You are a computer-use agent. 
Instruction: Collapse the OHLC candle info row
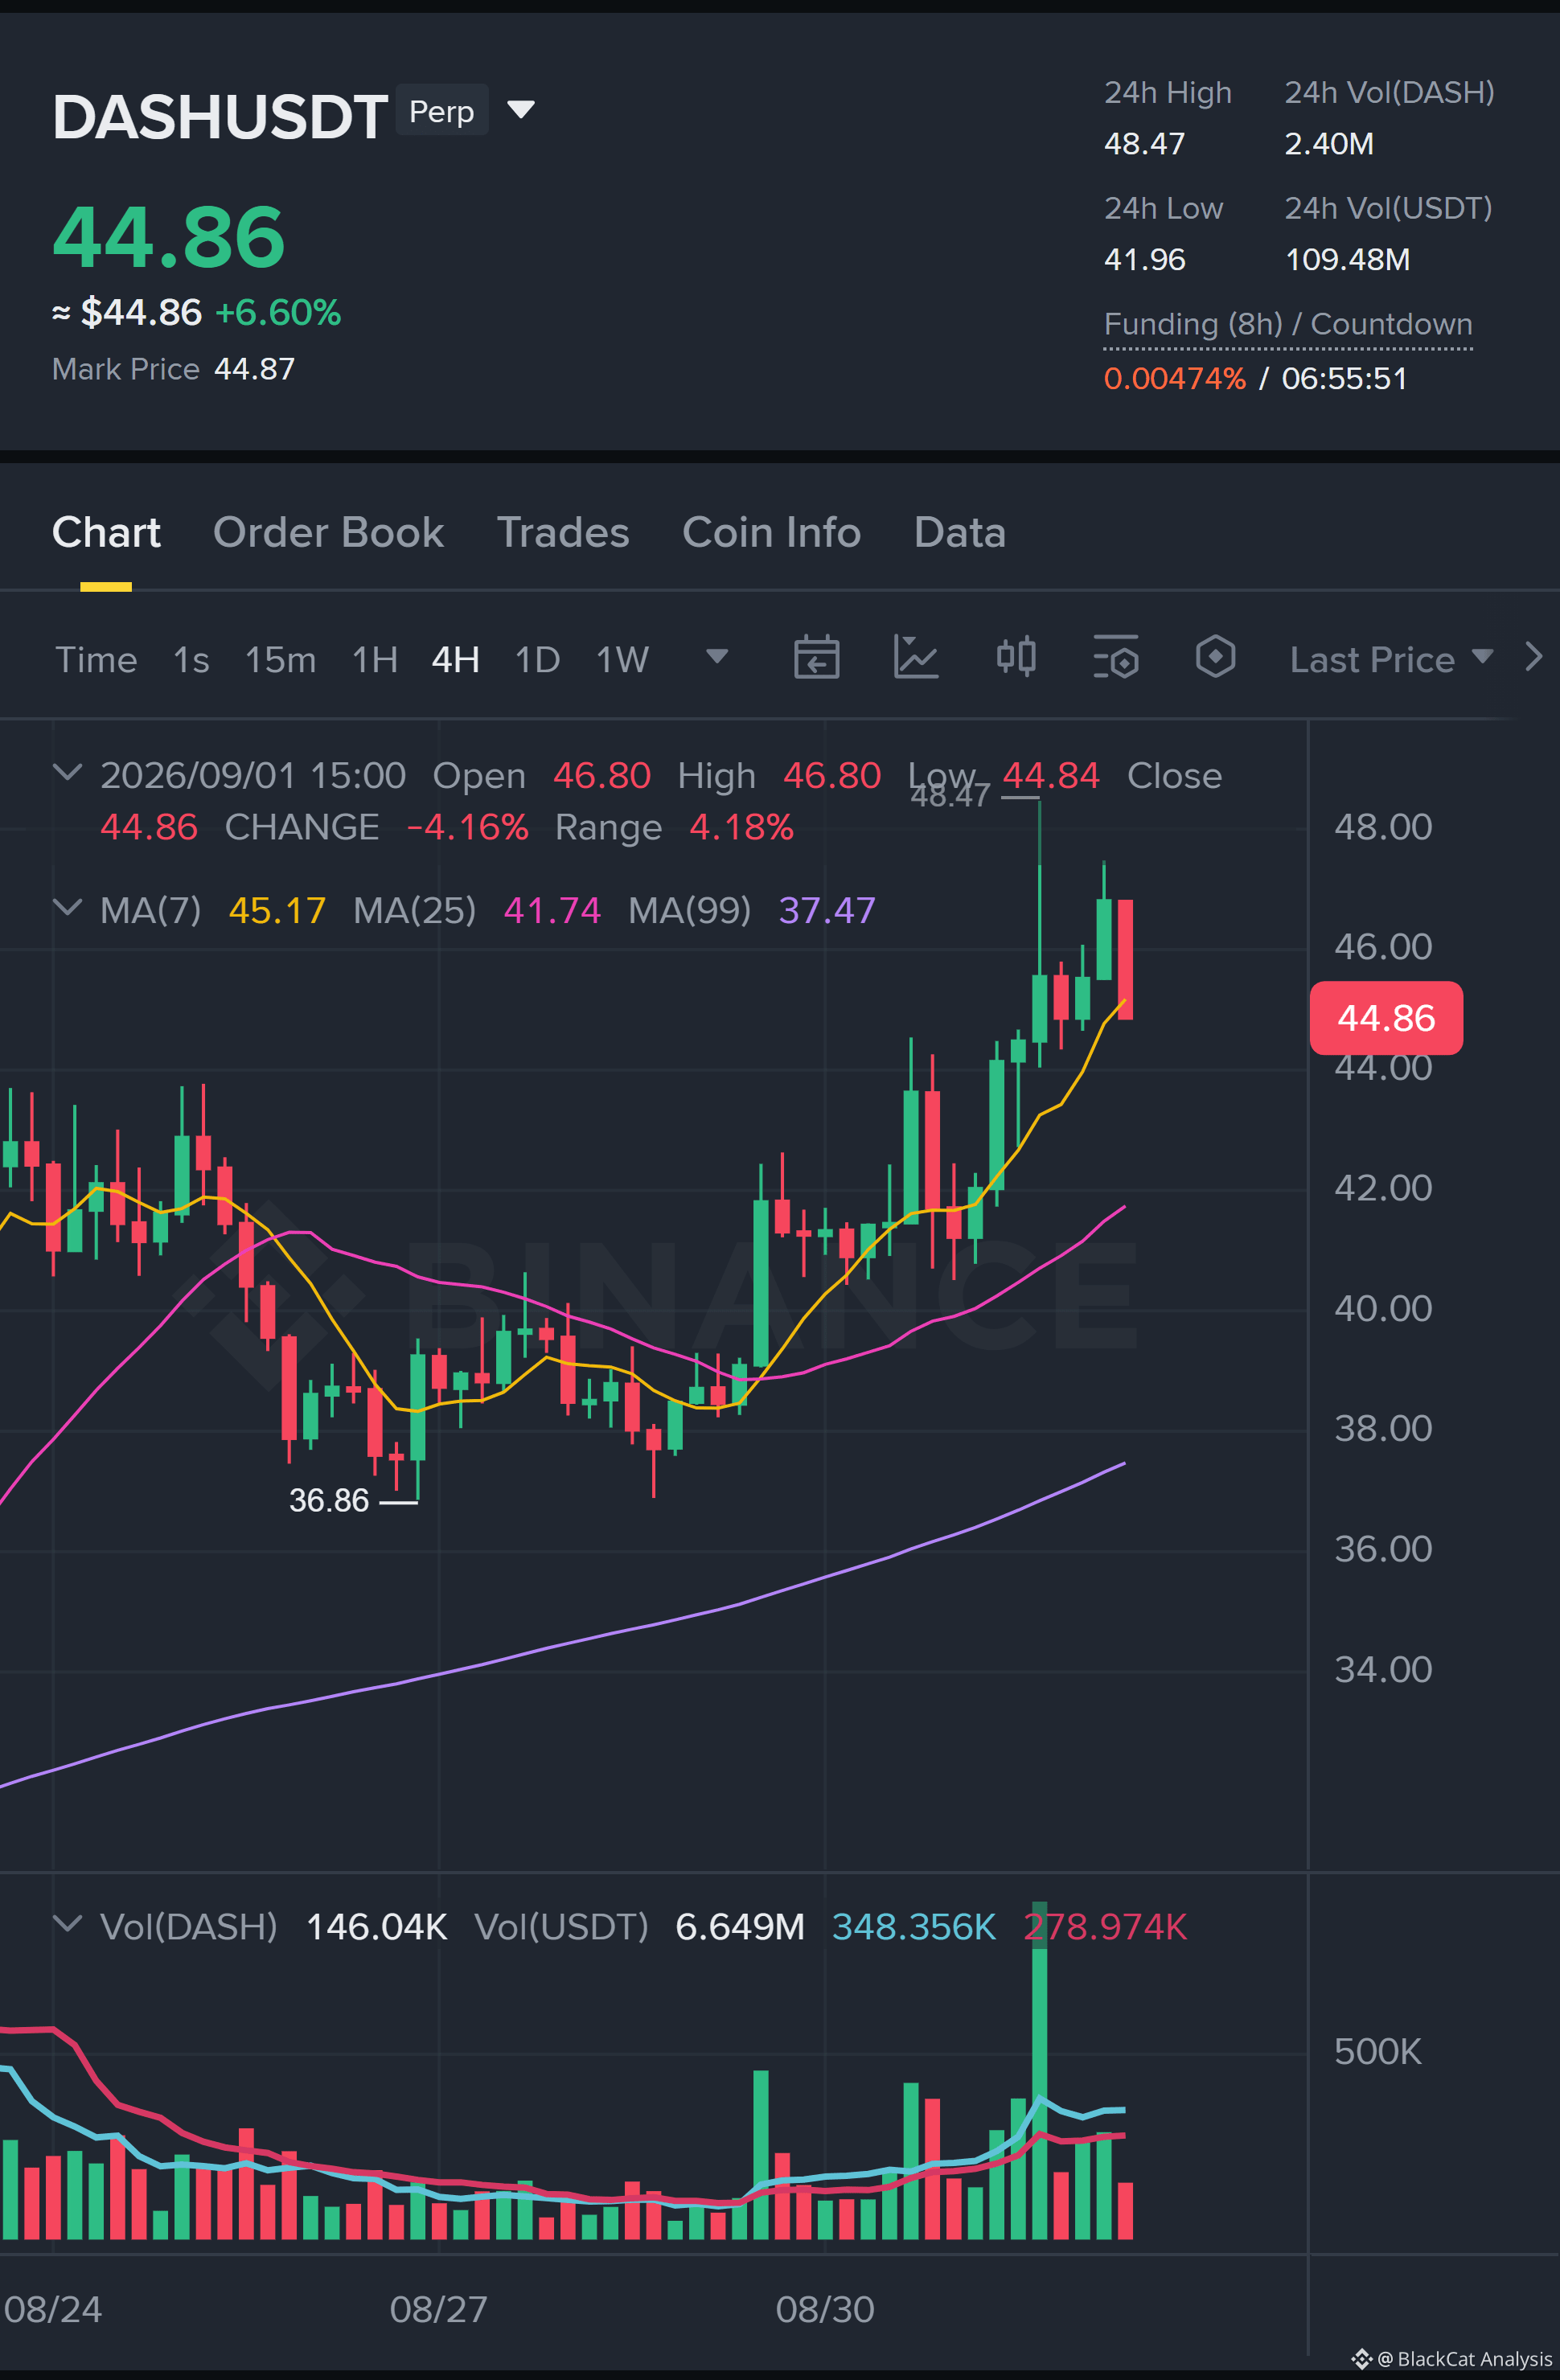pyautogui.click(x=67, y=773)
